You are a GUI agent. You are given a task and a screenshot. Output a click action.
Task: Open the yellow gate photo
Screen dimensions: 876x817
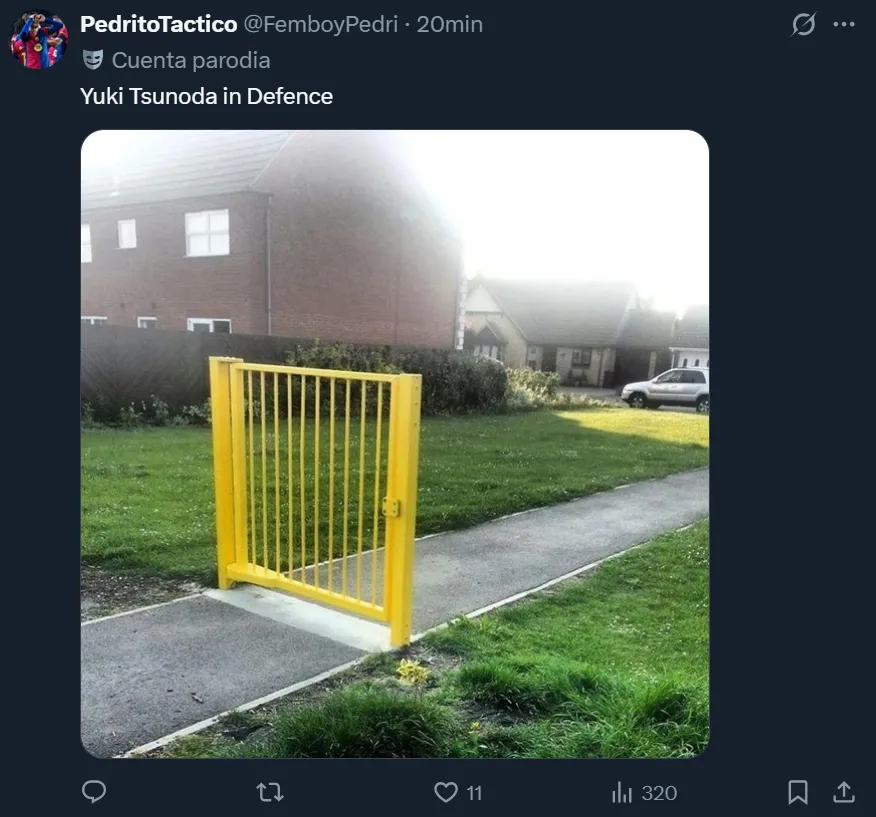click(395, 444)
